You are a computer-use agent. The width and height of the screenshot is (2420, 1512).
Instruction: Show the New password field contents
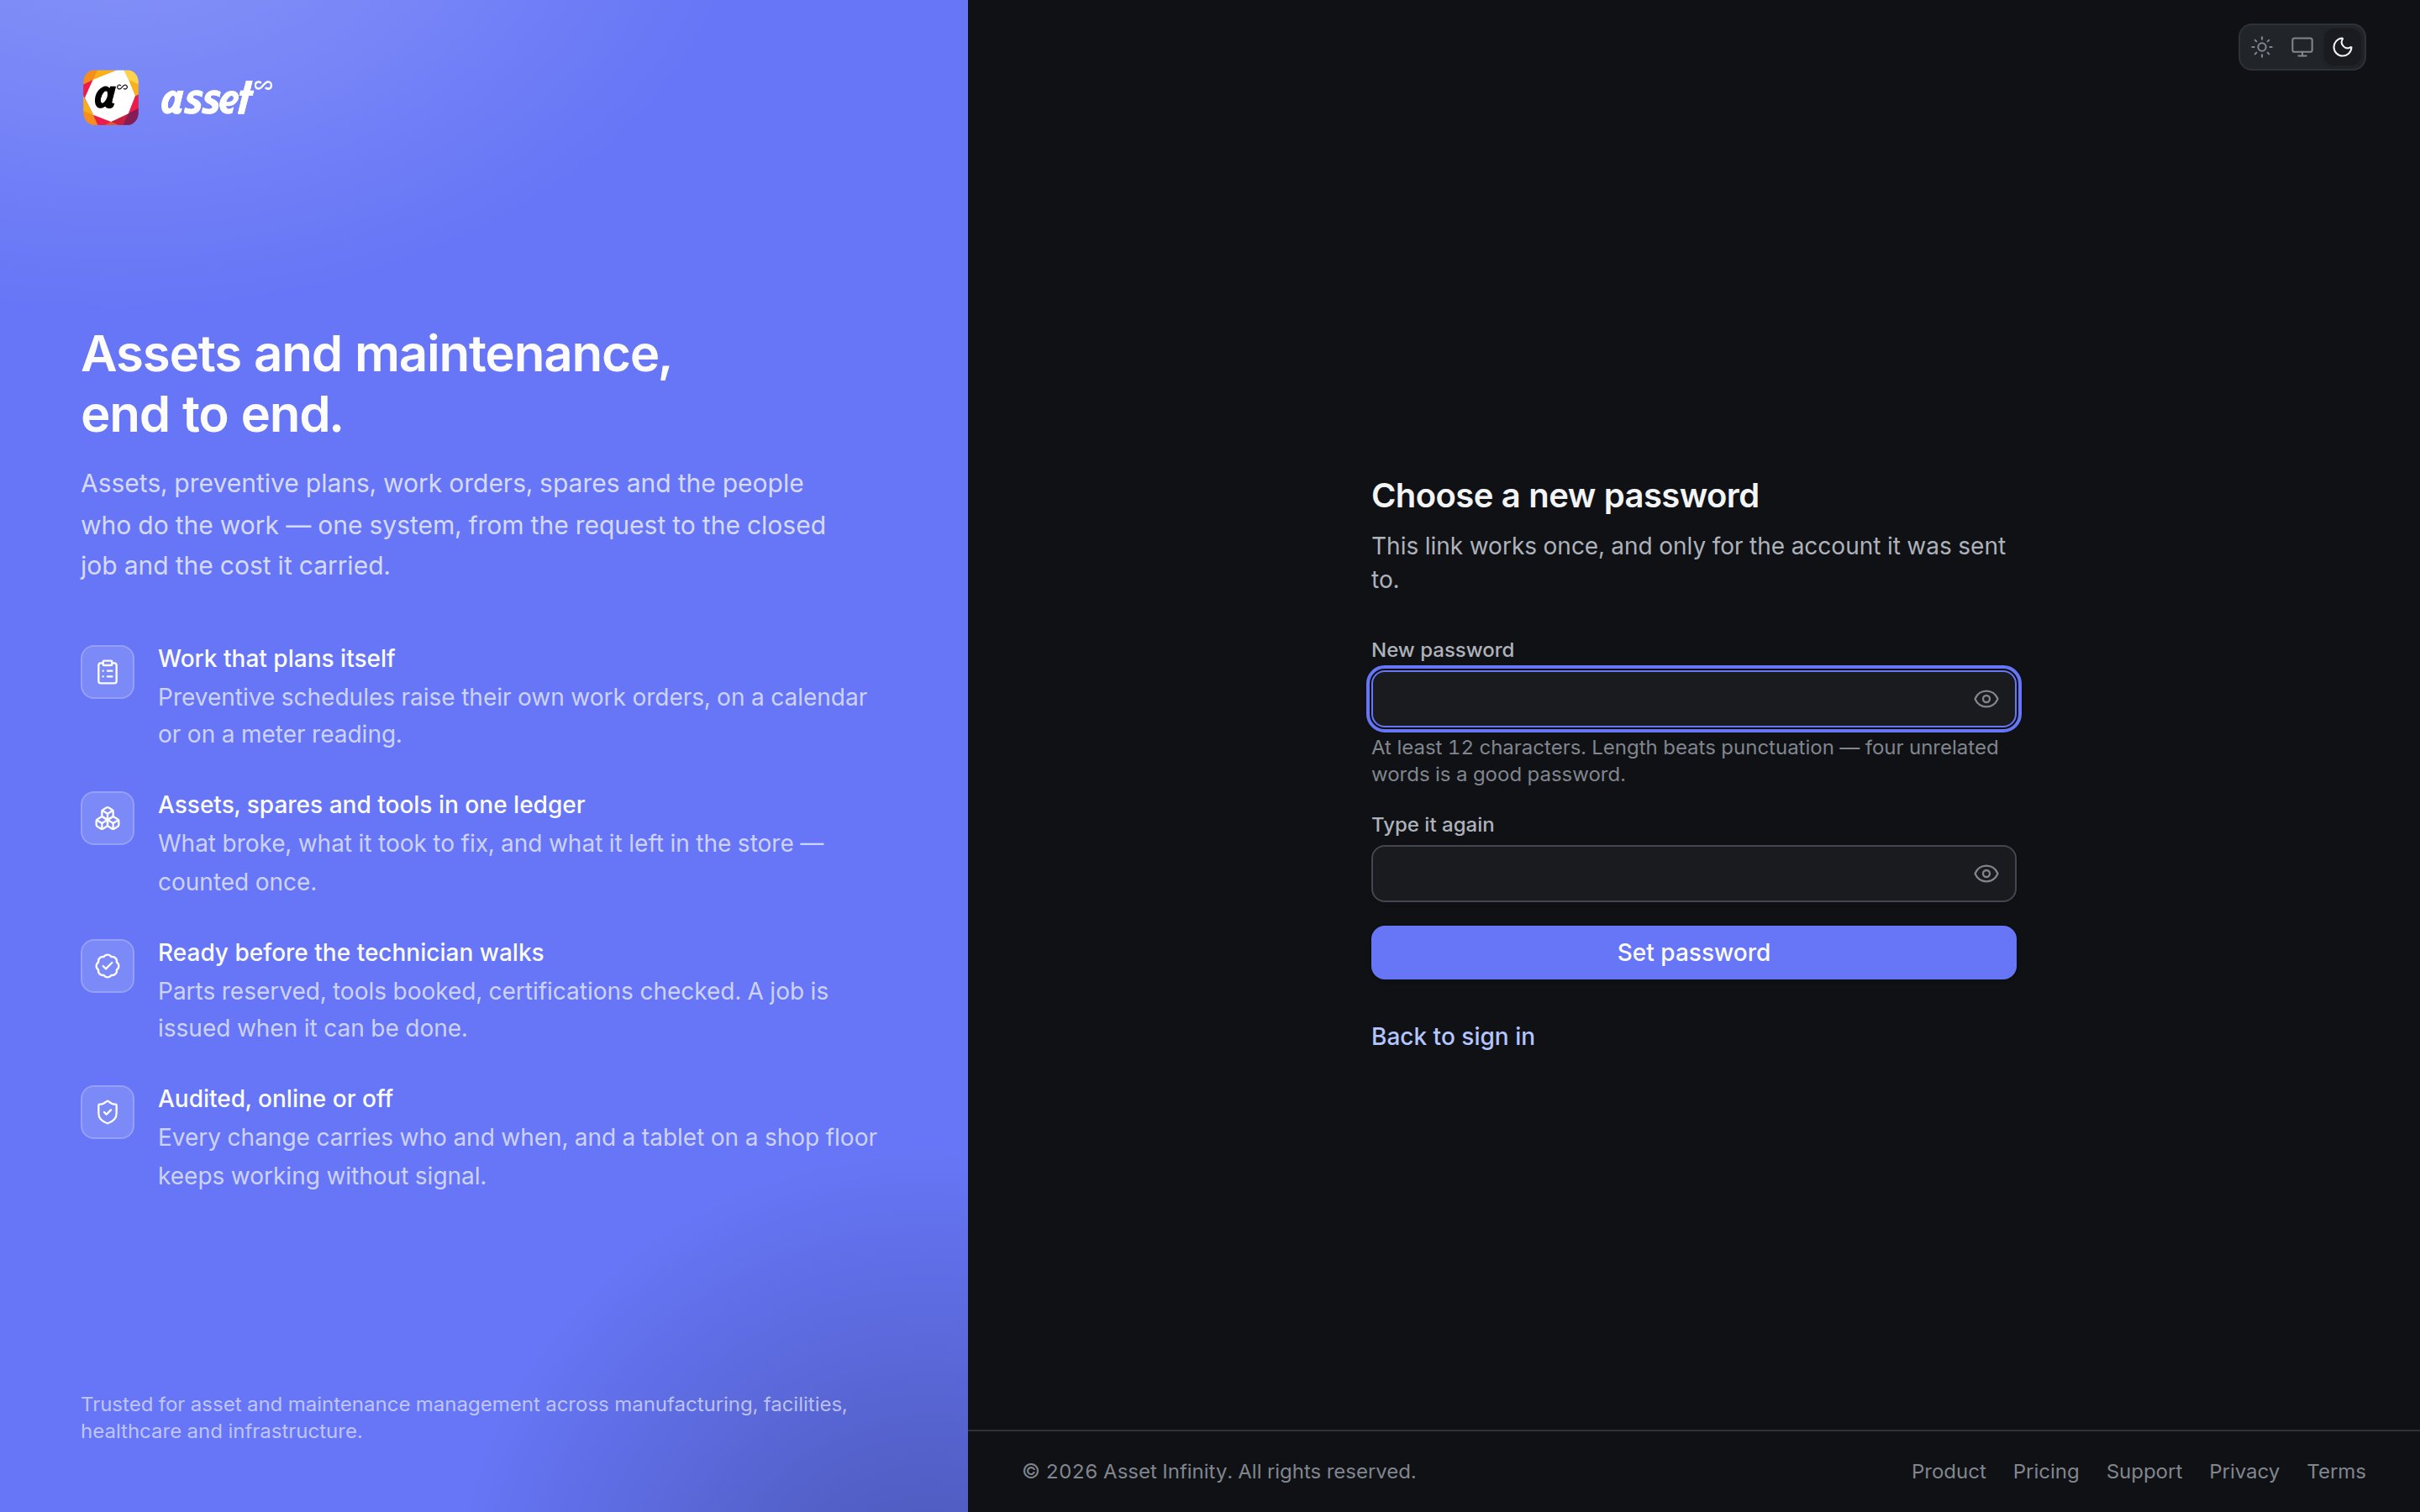point(1986,699)
